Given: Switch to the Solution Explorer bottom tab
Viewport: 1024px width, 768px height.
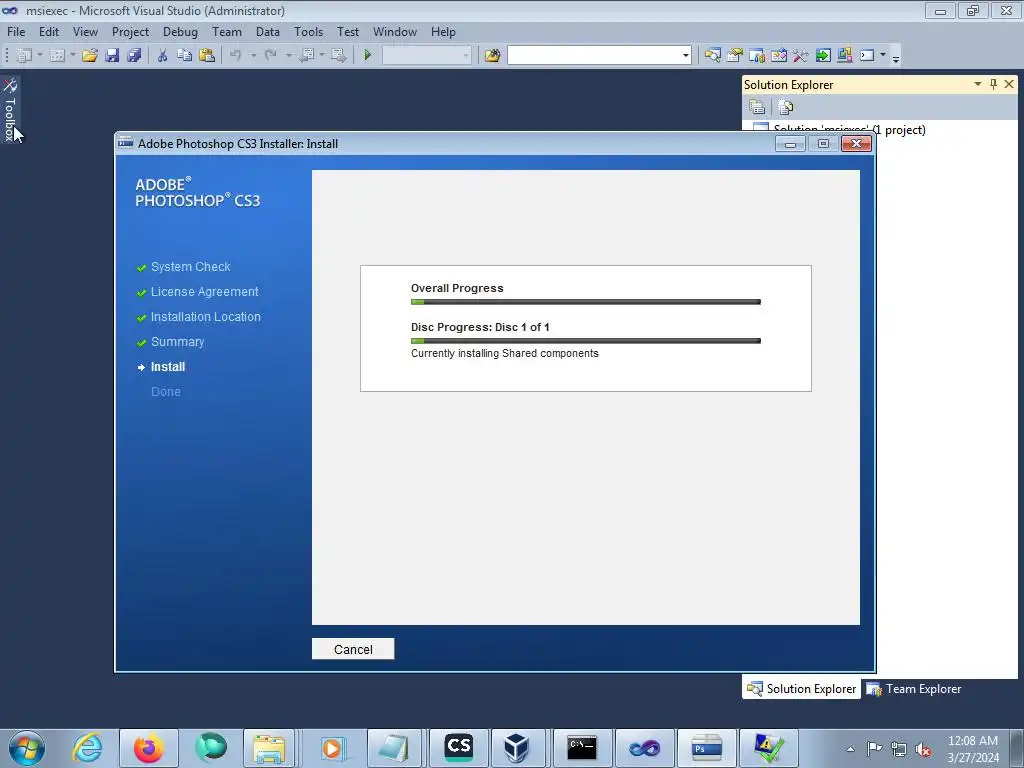Looking at the screenshot, I should click(x=801, y=689).
